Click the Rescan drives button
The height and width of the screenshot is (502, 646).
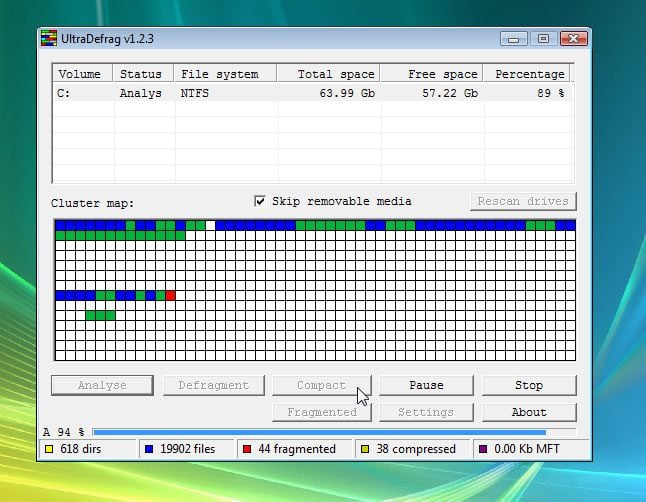point(523,201)
